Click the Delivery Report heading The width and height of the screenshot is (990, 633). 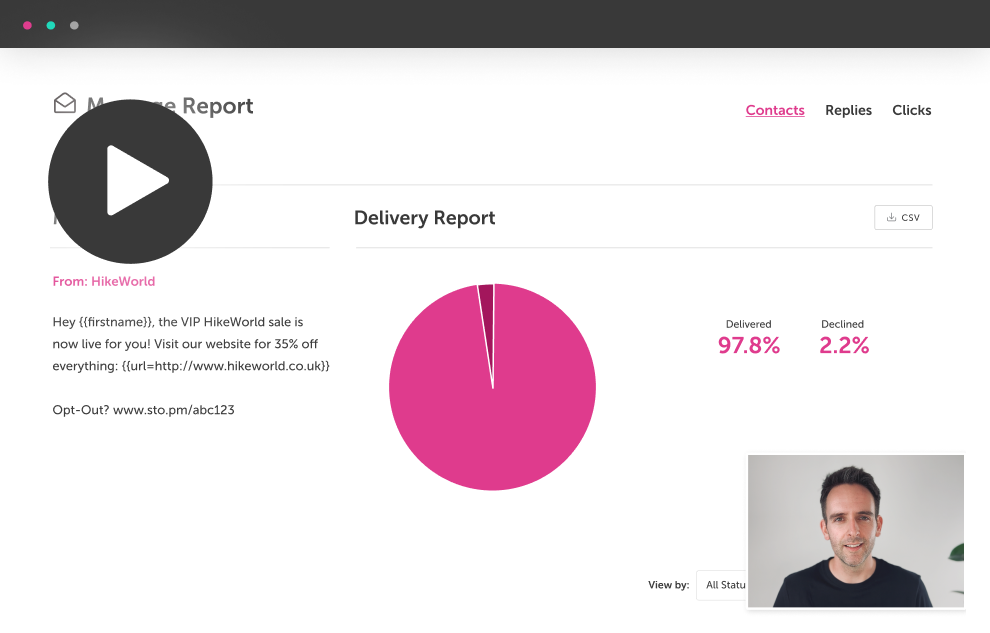(424, 218)
